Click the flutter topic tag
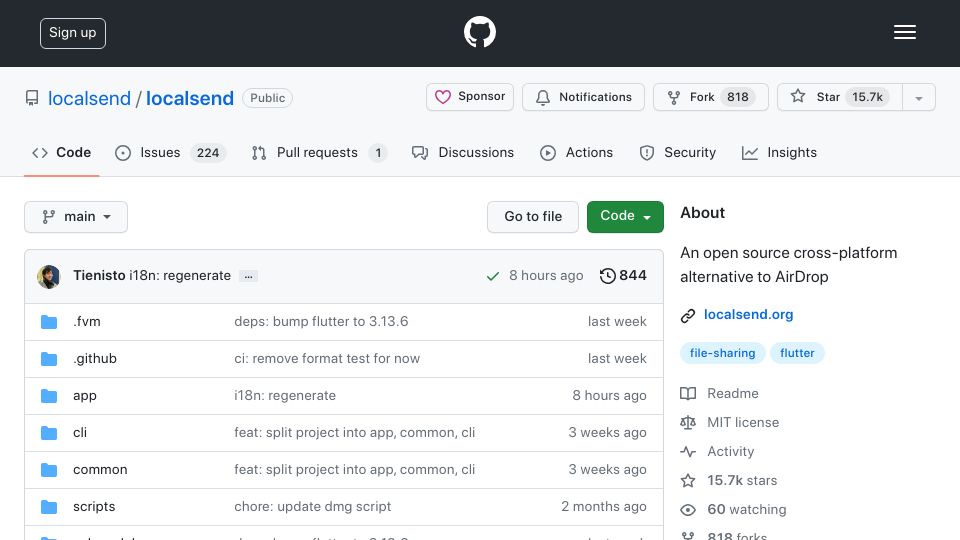Screen dimensions: 960x540 (797, 353)
